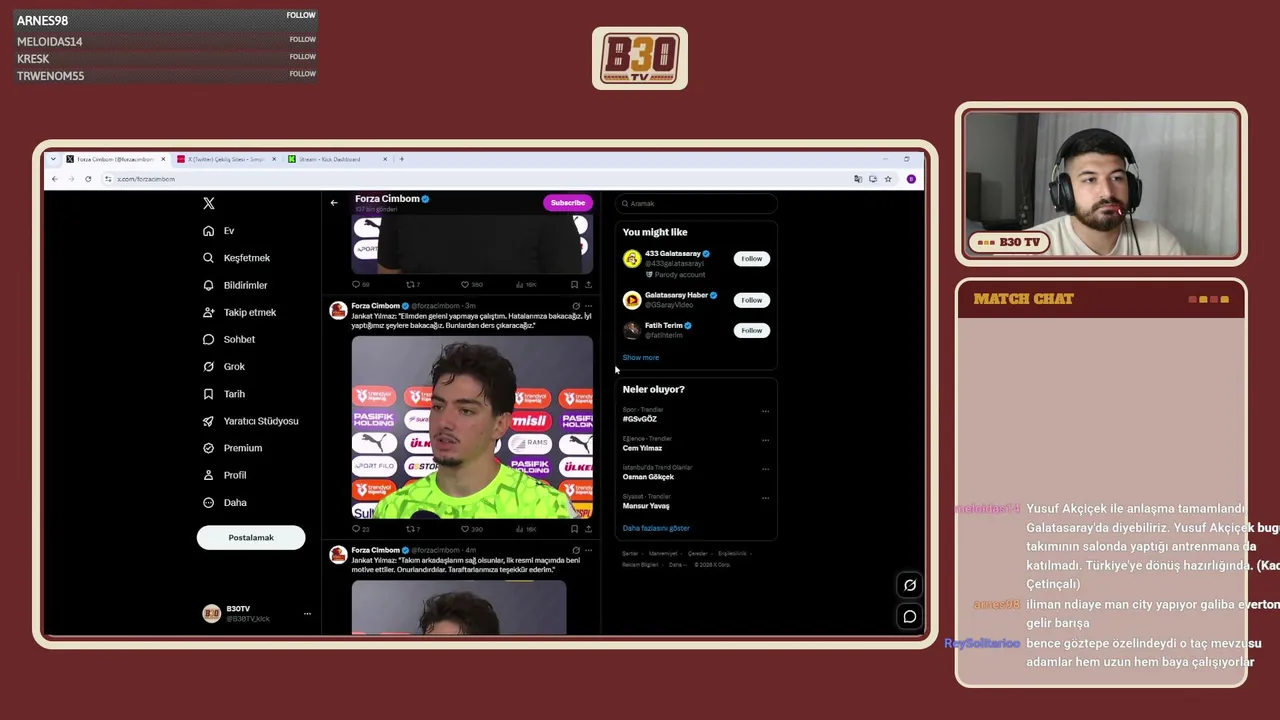Close the Forza Cimbom browser tab
The image size is (1280, 720).
tap(162, 159)
